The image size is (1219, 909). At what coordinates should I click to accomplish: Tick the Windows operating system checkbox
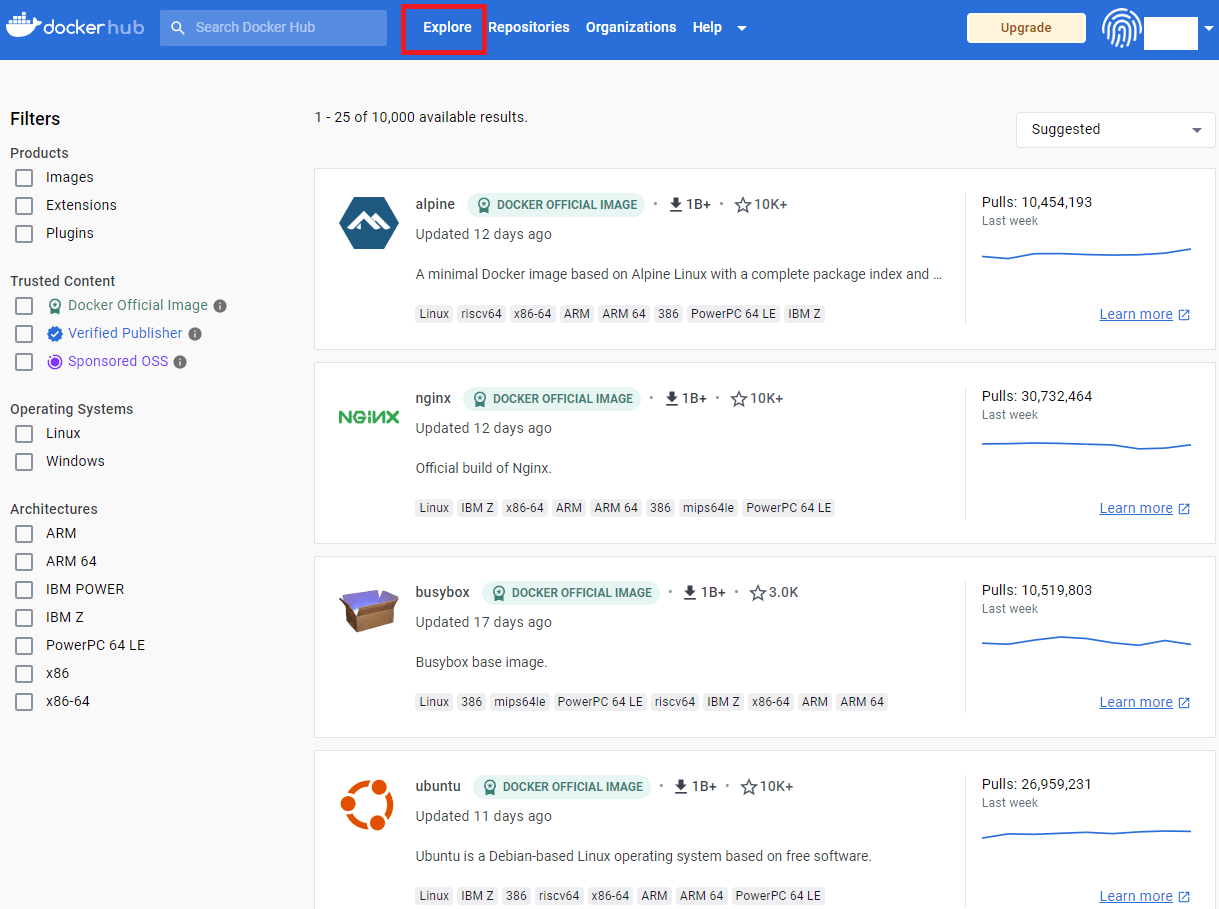(x=24, y=462)
